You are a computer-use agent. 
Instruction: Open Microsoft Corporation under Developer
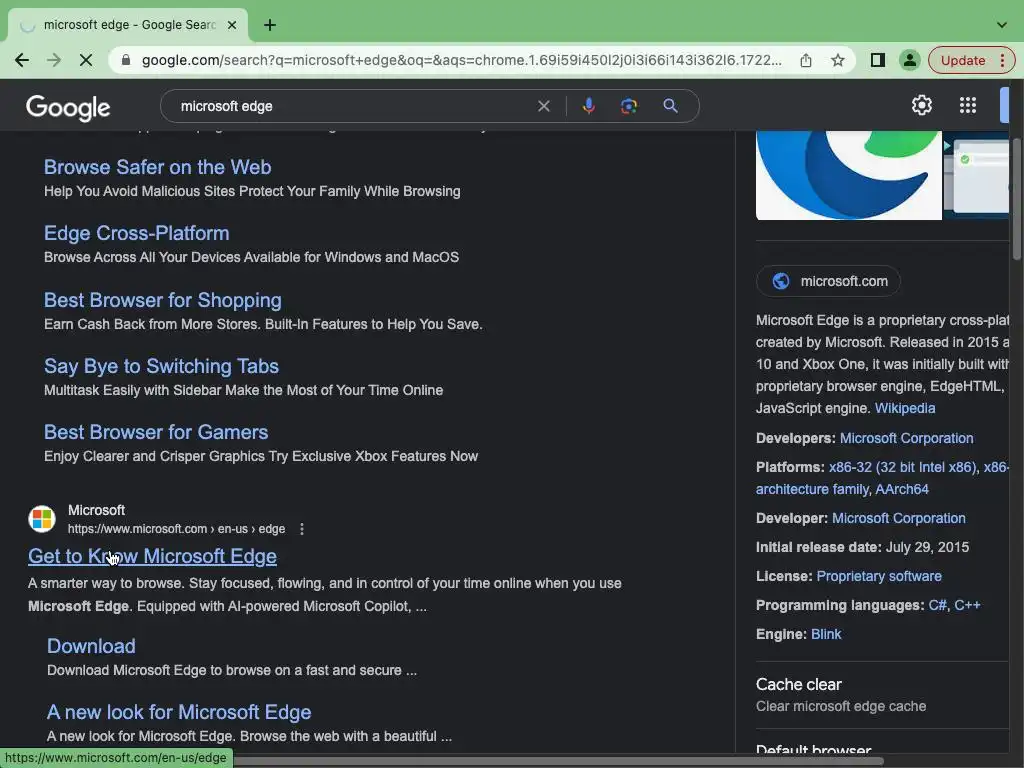click(x=899, y=518)
